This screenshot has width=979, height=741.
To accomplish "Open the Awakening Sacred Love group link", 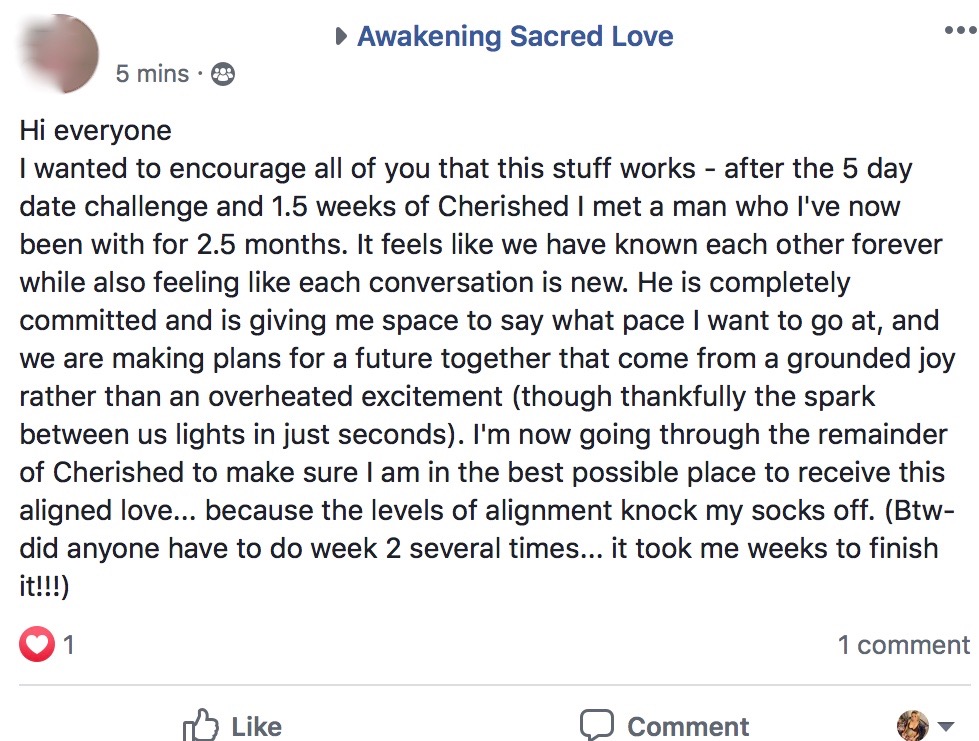I will click(x=515, y=37).
